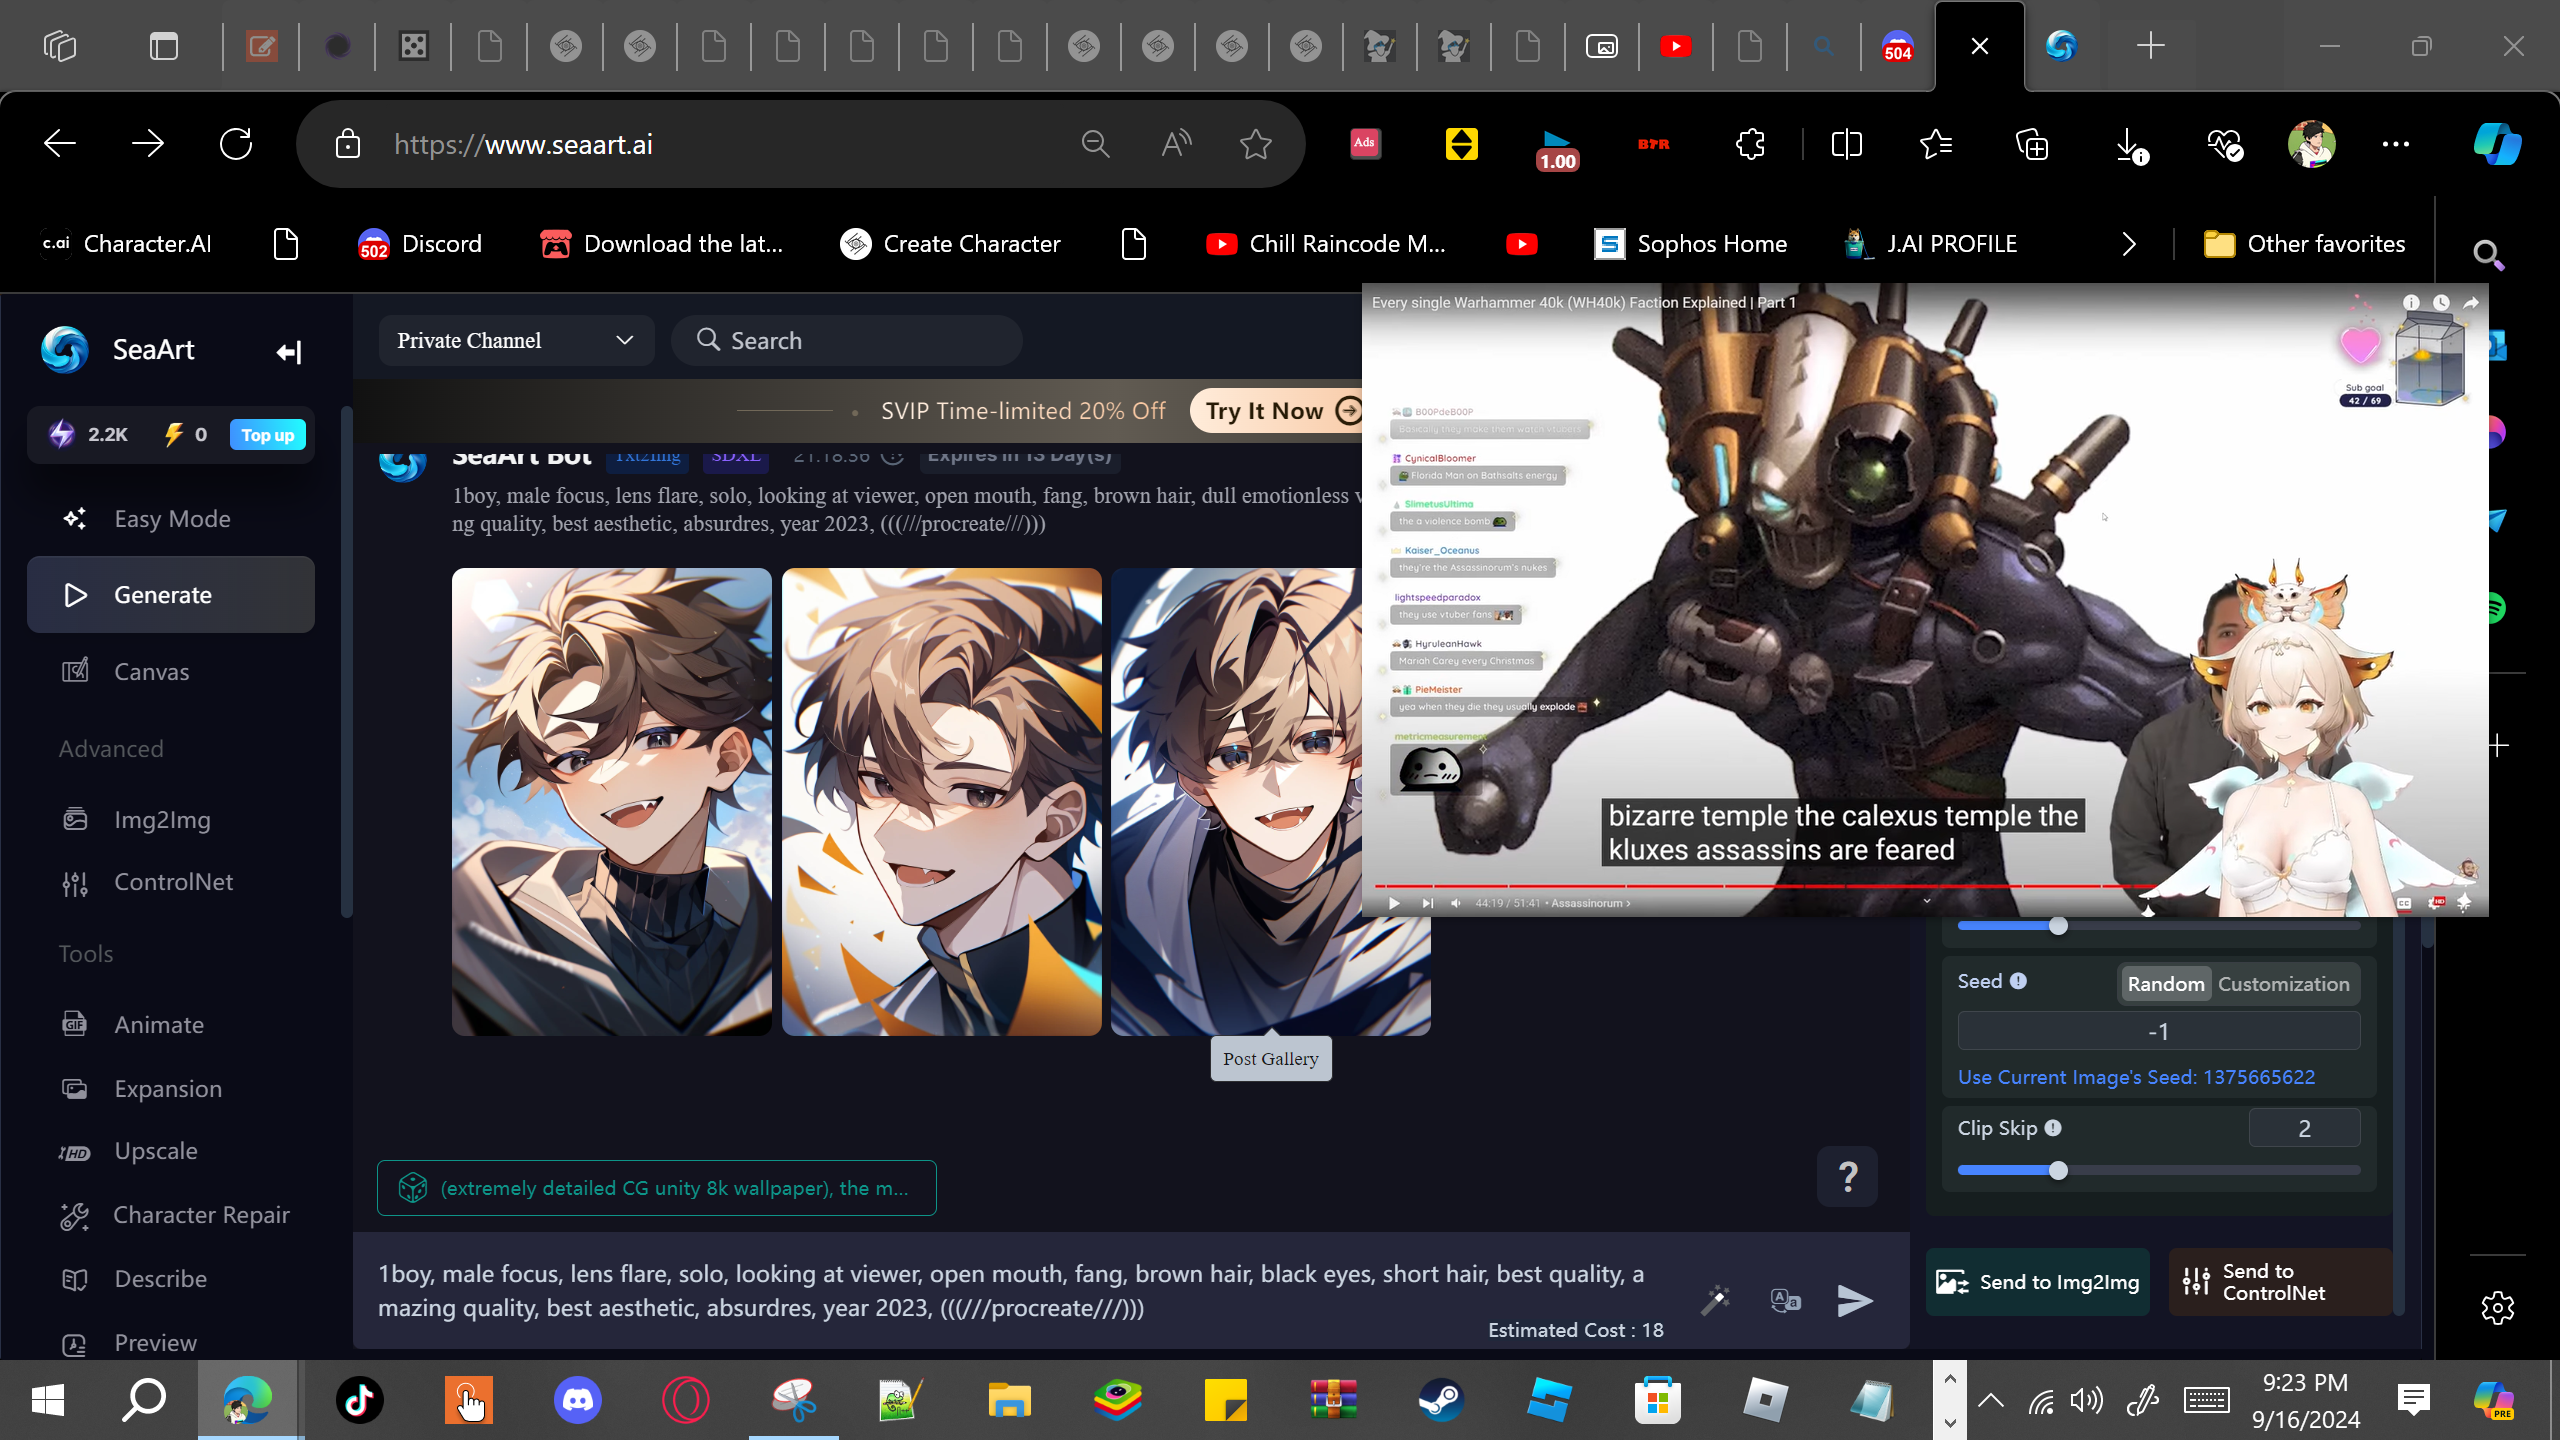Click the SeaArt Search field
Image resolution: width=2560 pixels, height=1440 pixels.
click(847, 340)
